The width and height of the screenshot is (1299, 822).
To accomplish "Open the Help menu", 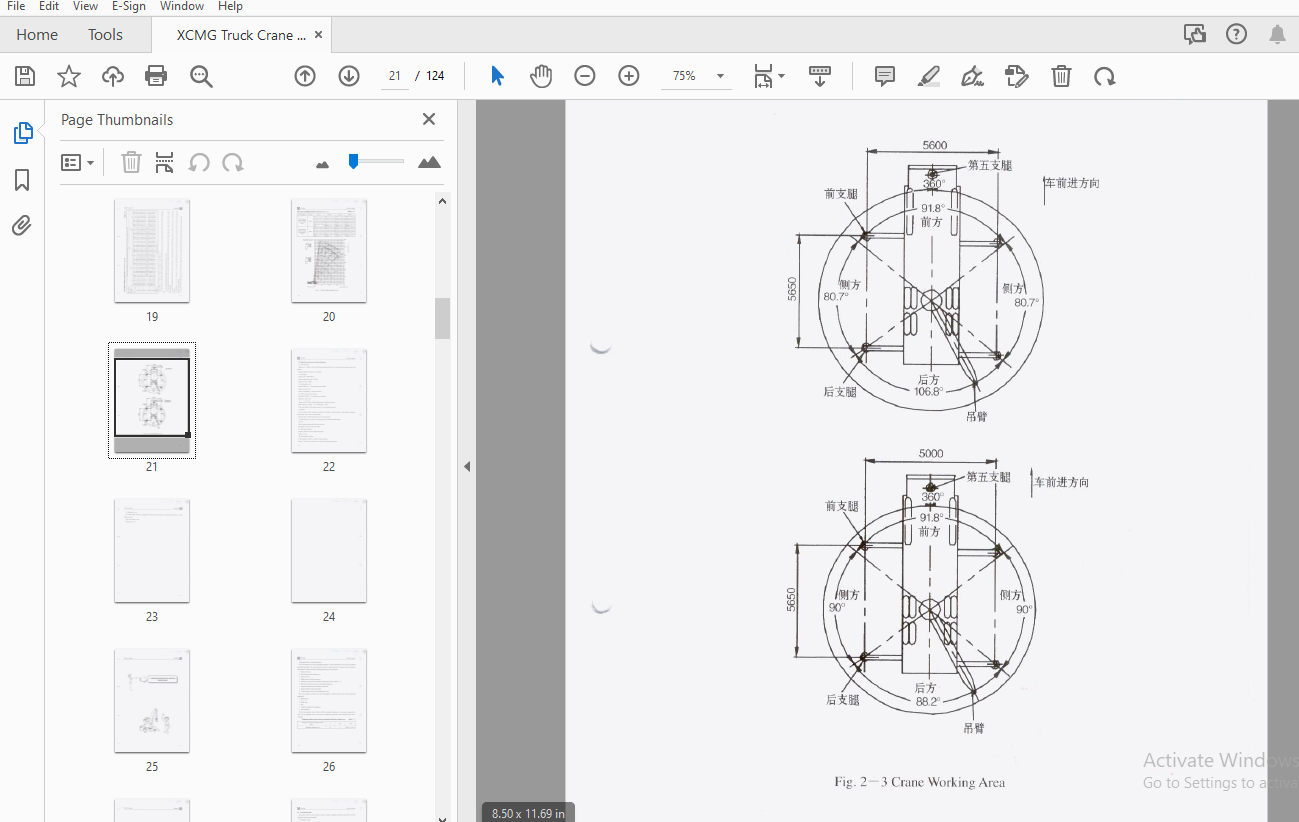I will 230,6.
